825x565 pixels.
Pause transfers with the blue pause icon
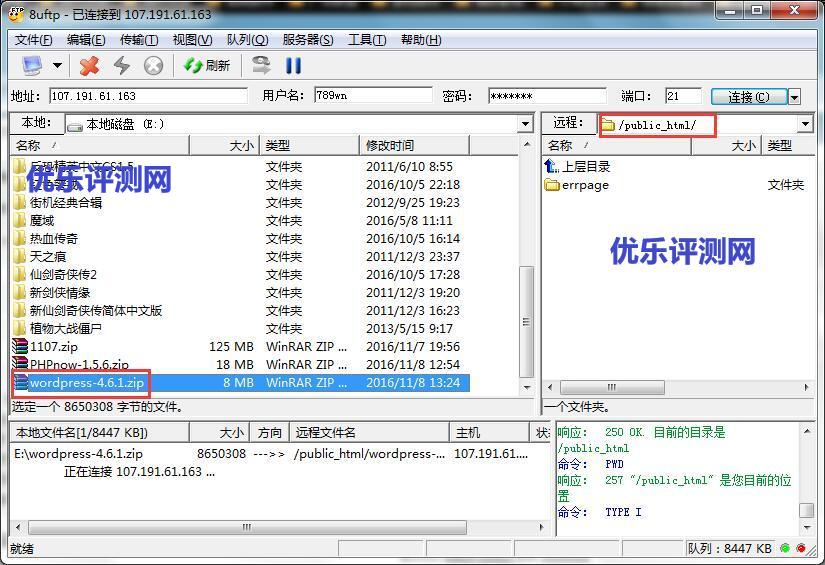(293, 66)
